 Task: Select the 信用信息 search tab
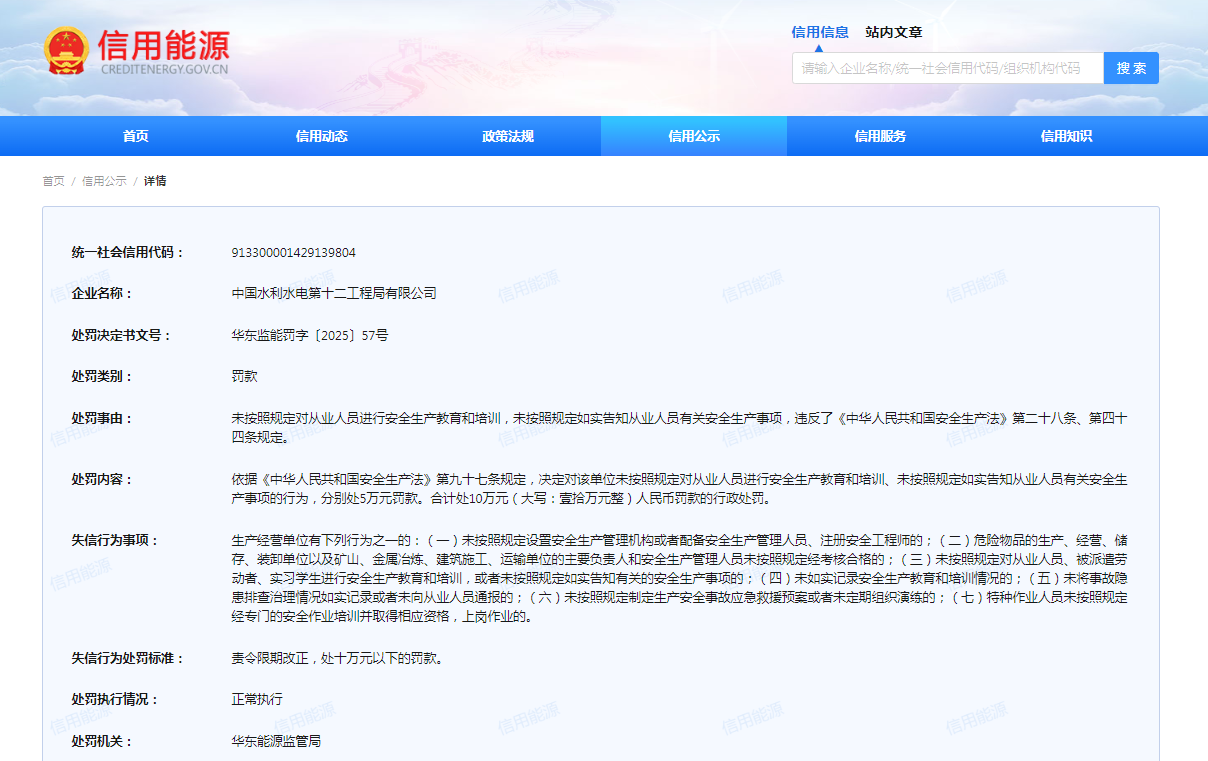coord(820,32)
